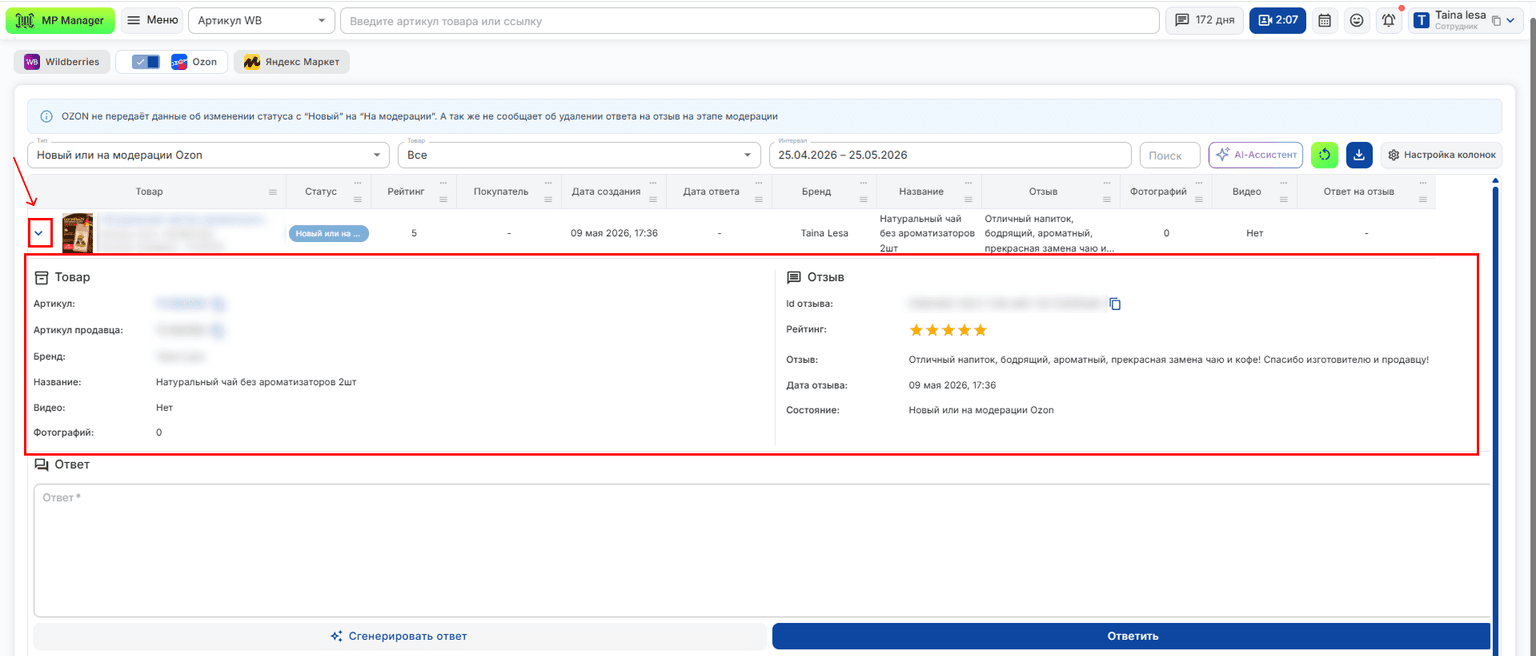Screen dimensions: 1536x656
Task: Open the Меню hamburger menu
Action: (x=152, y=20)
